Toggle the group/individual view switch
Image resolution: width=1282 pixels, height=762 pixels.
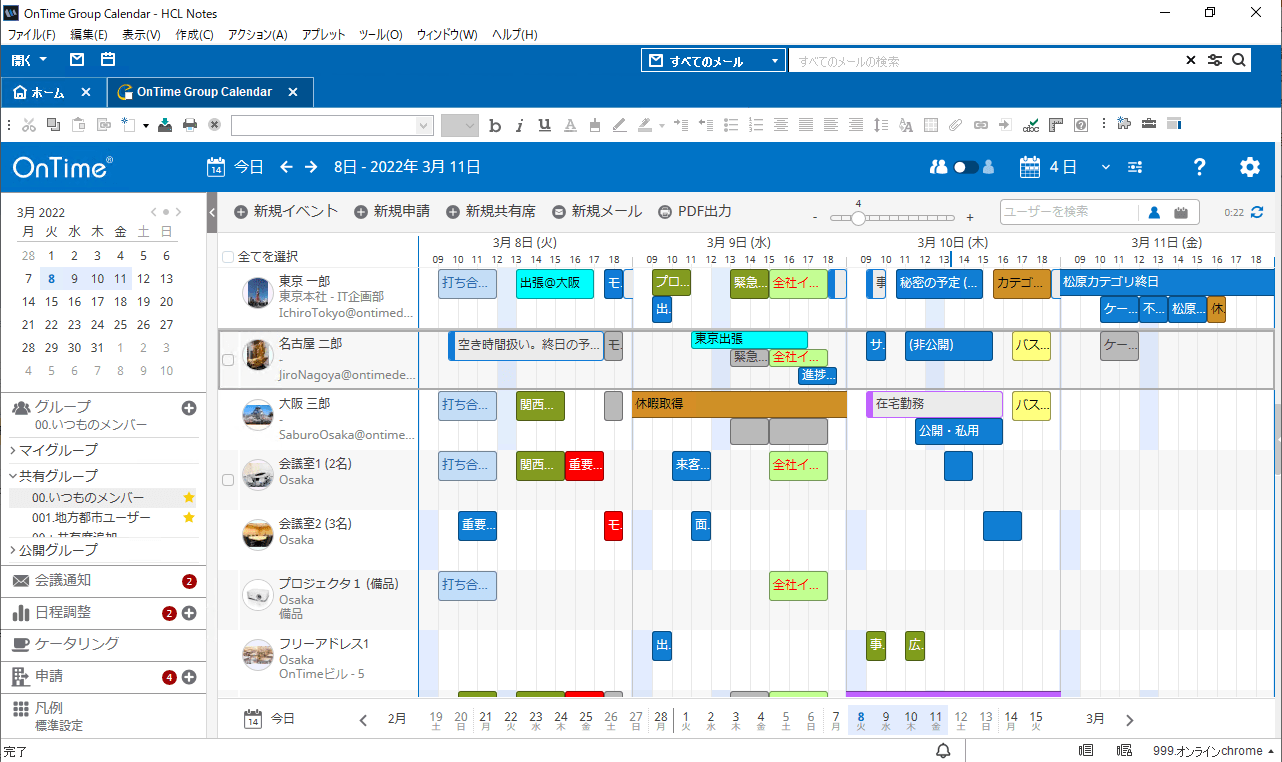click(965, 167)
